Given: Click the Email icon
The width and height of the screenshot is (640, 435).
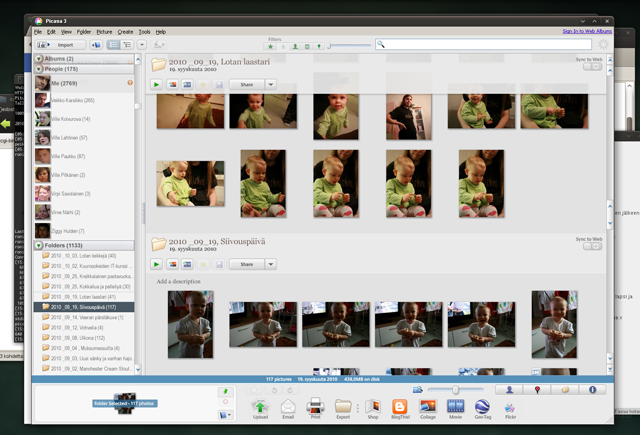Looking at the screenshot, I should click(288, 409).
